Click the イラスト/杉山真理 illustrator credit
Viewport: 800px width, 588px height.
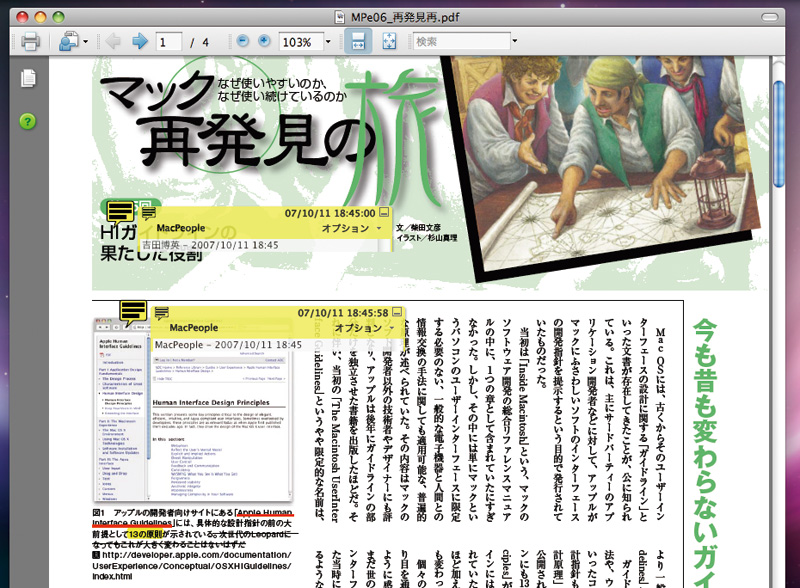(427, 238)
